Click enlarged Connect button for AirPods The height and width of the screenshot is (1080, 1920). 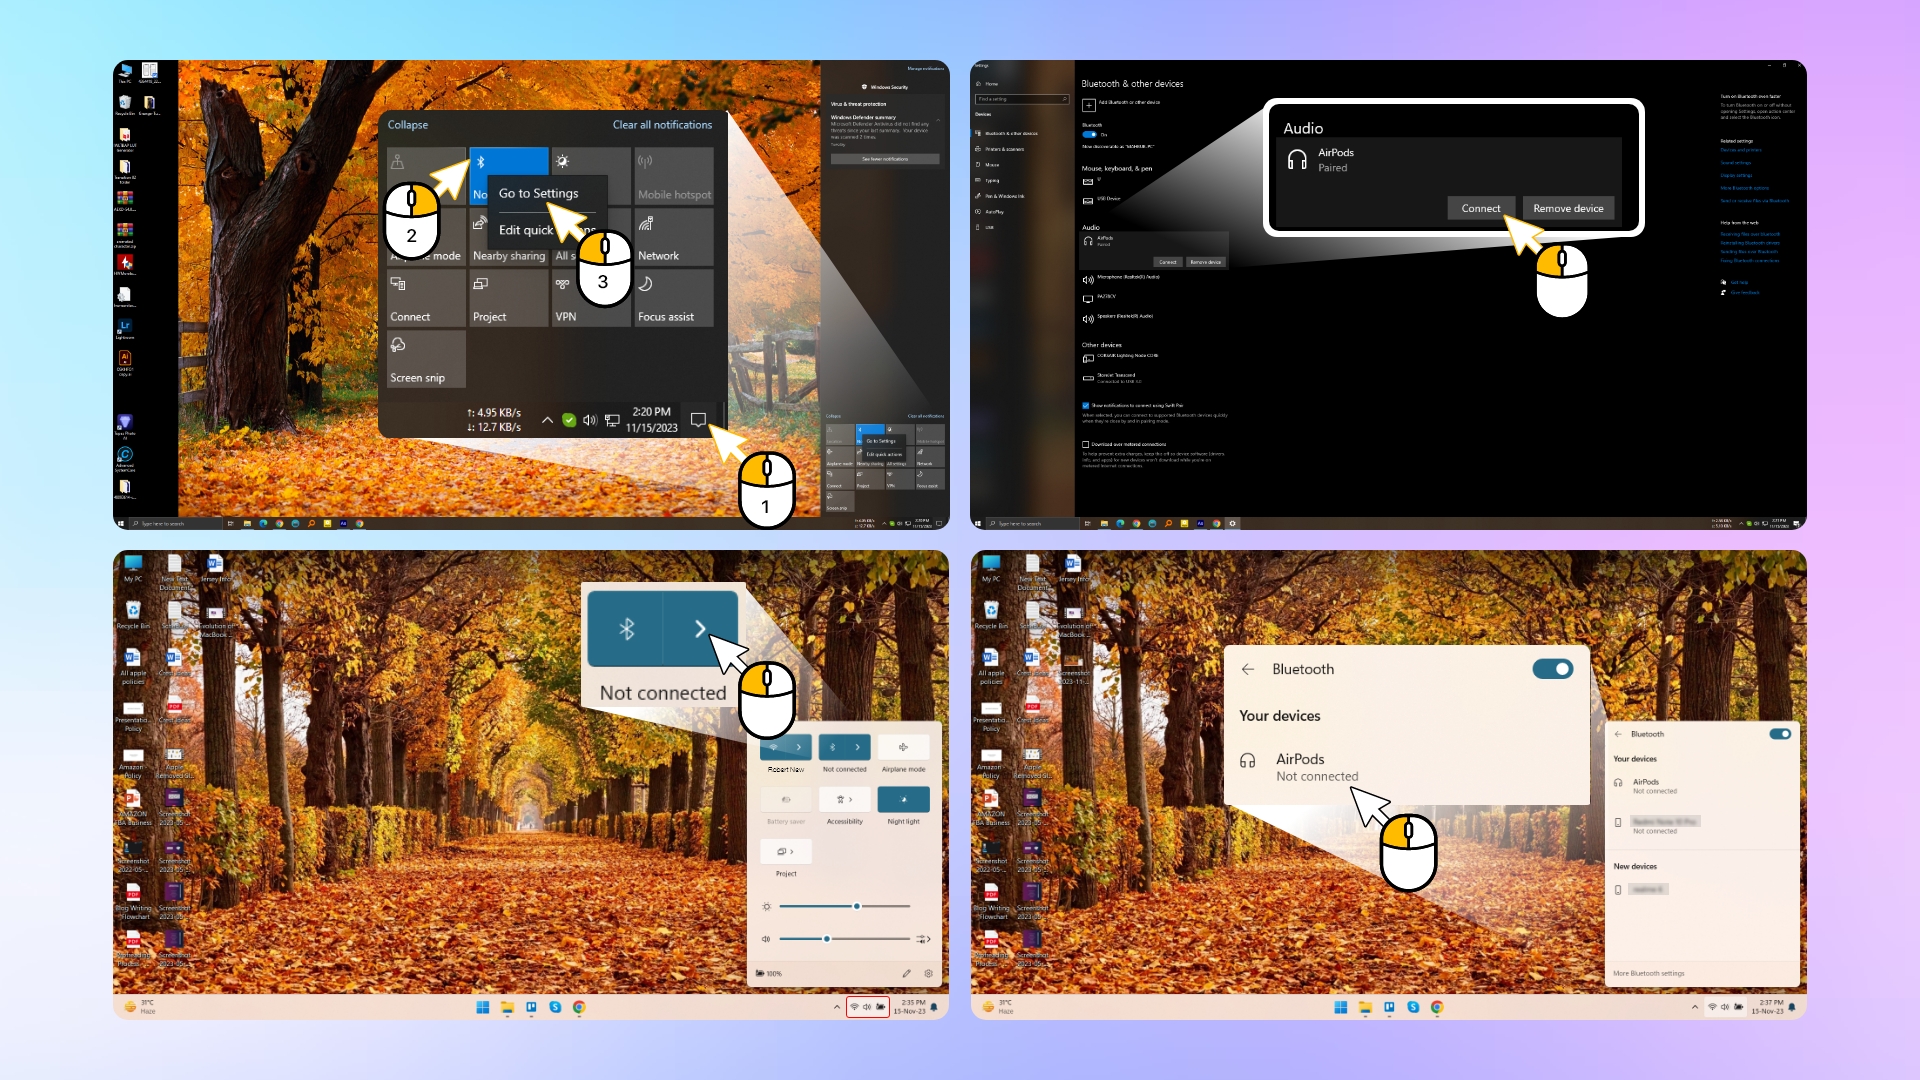pos(1481,208)
